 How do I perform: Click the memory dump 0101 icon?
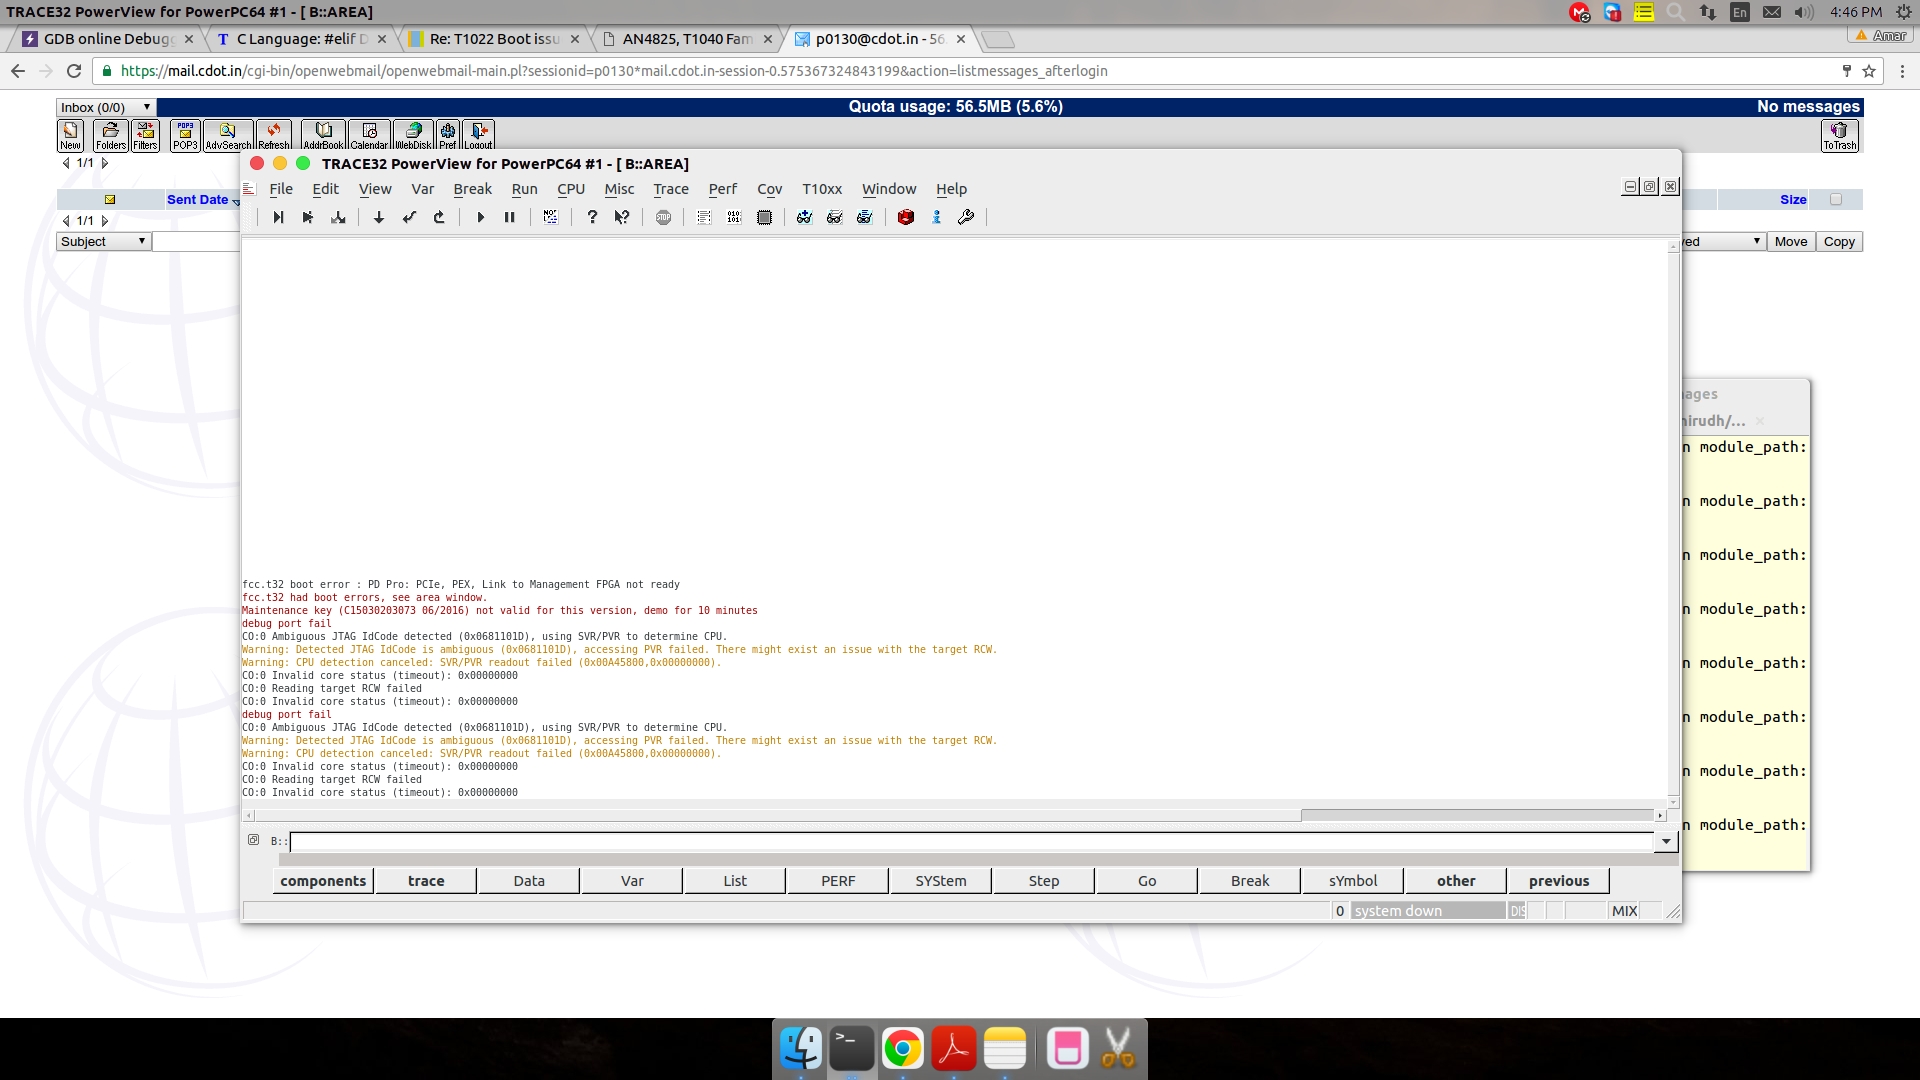click(734, 217)
